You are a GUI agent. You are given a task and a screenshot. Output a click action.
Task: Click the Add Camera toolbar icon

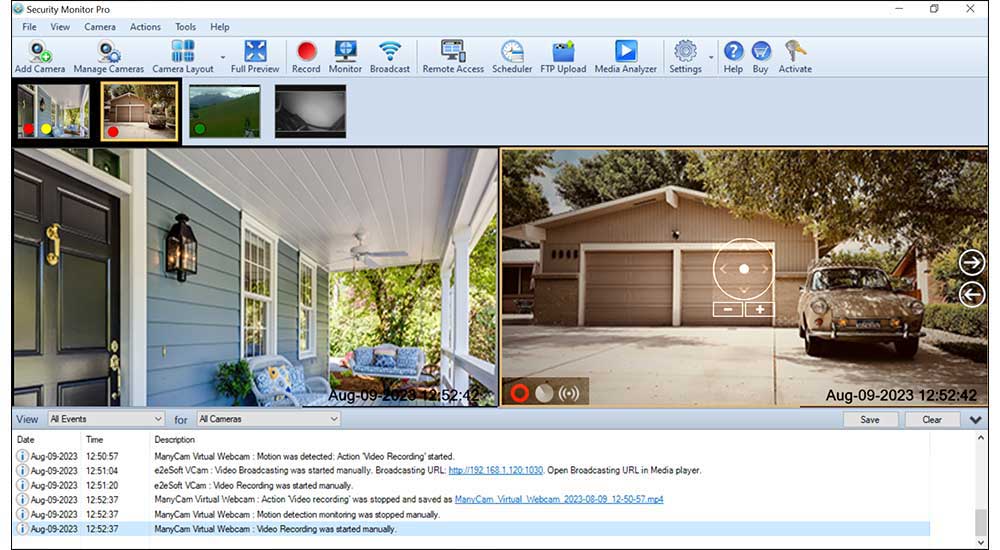pyautogui.click(x=40, y=56)
